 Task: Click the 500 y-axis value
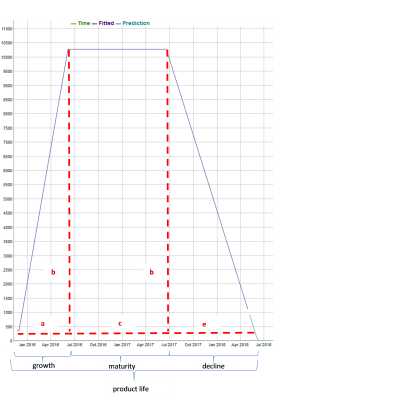(x=9, y=327)
